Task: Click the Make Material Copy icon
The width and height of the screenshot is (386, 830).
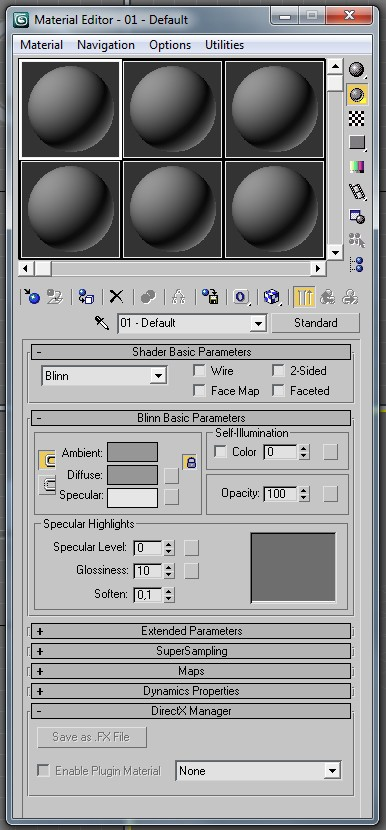Action: [x=148, y=297]
